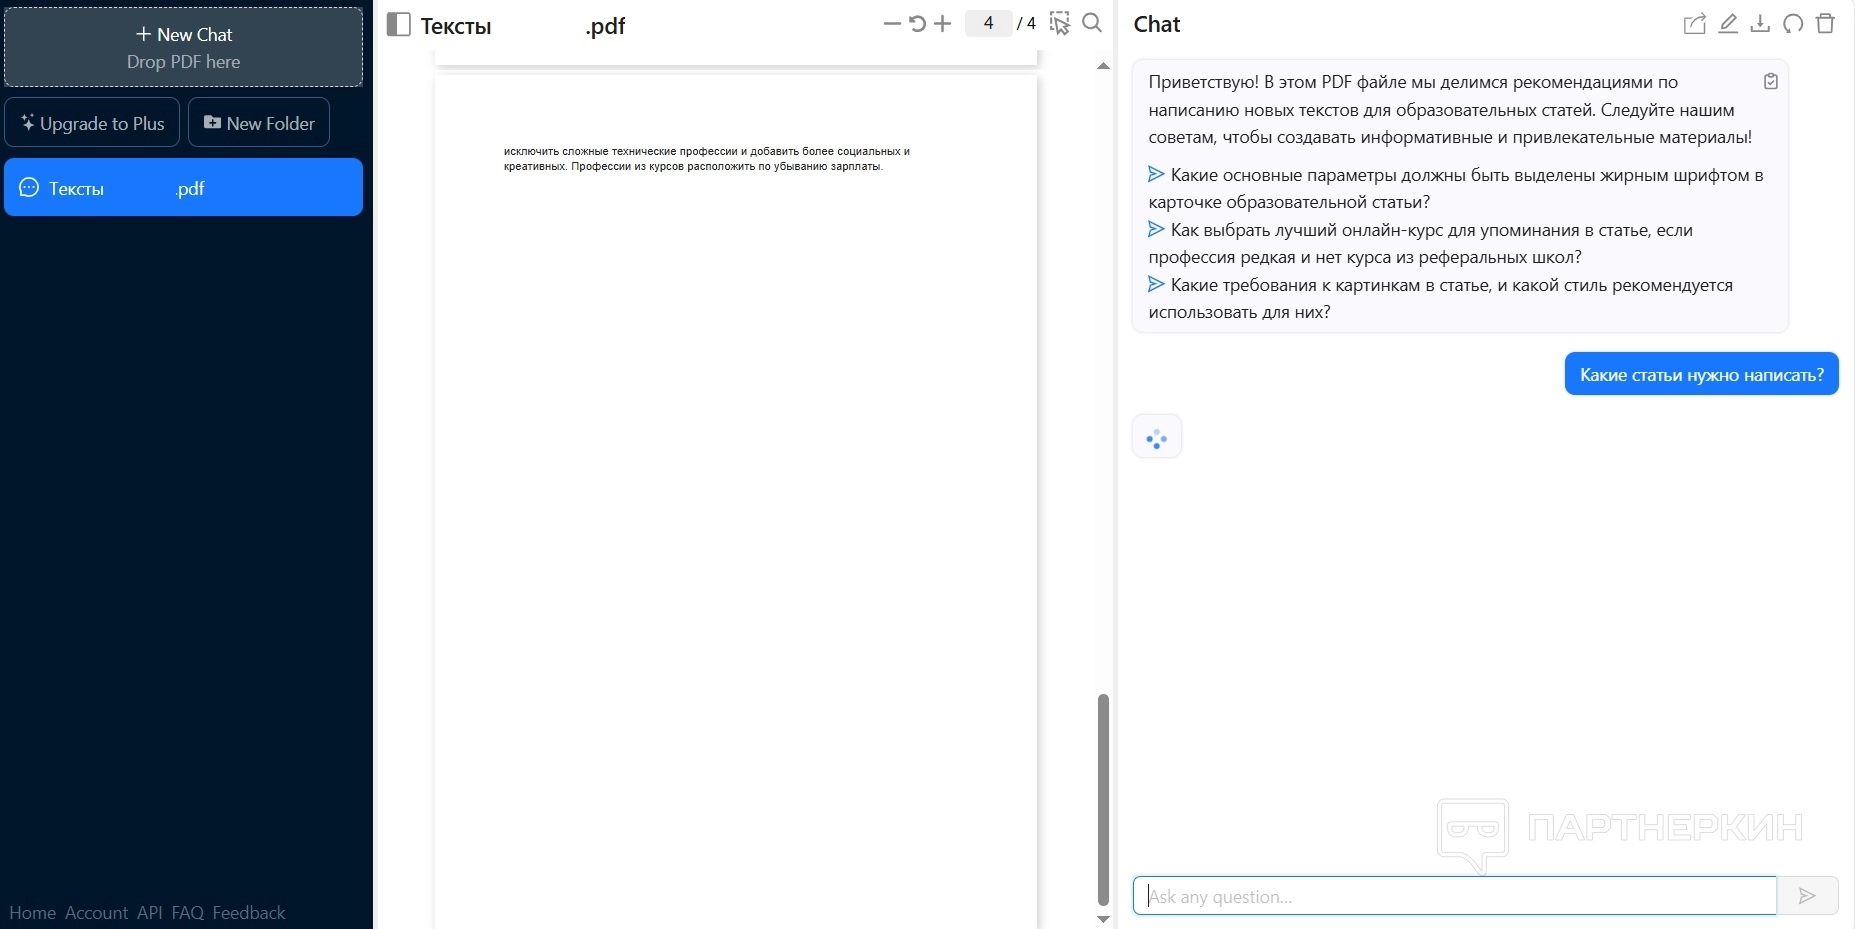Click the '/ 4' total pages label

tap(1027, 23)
